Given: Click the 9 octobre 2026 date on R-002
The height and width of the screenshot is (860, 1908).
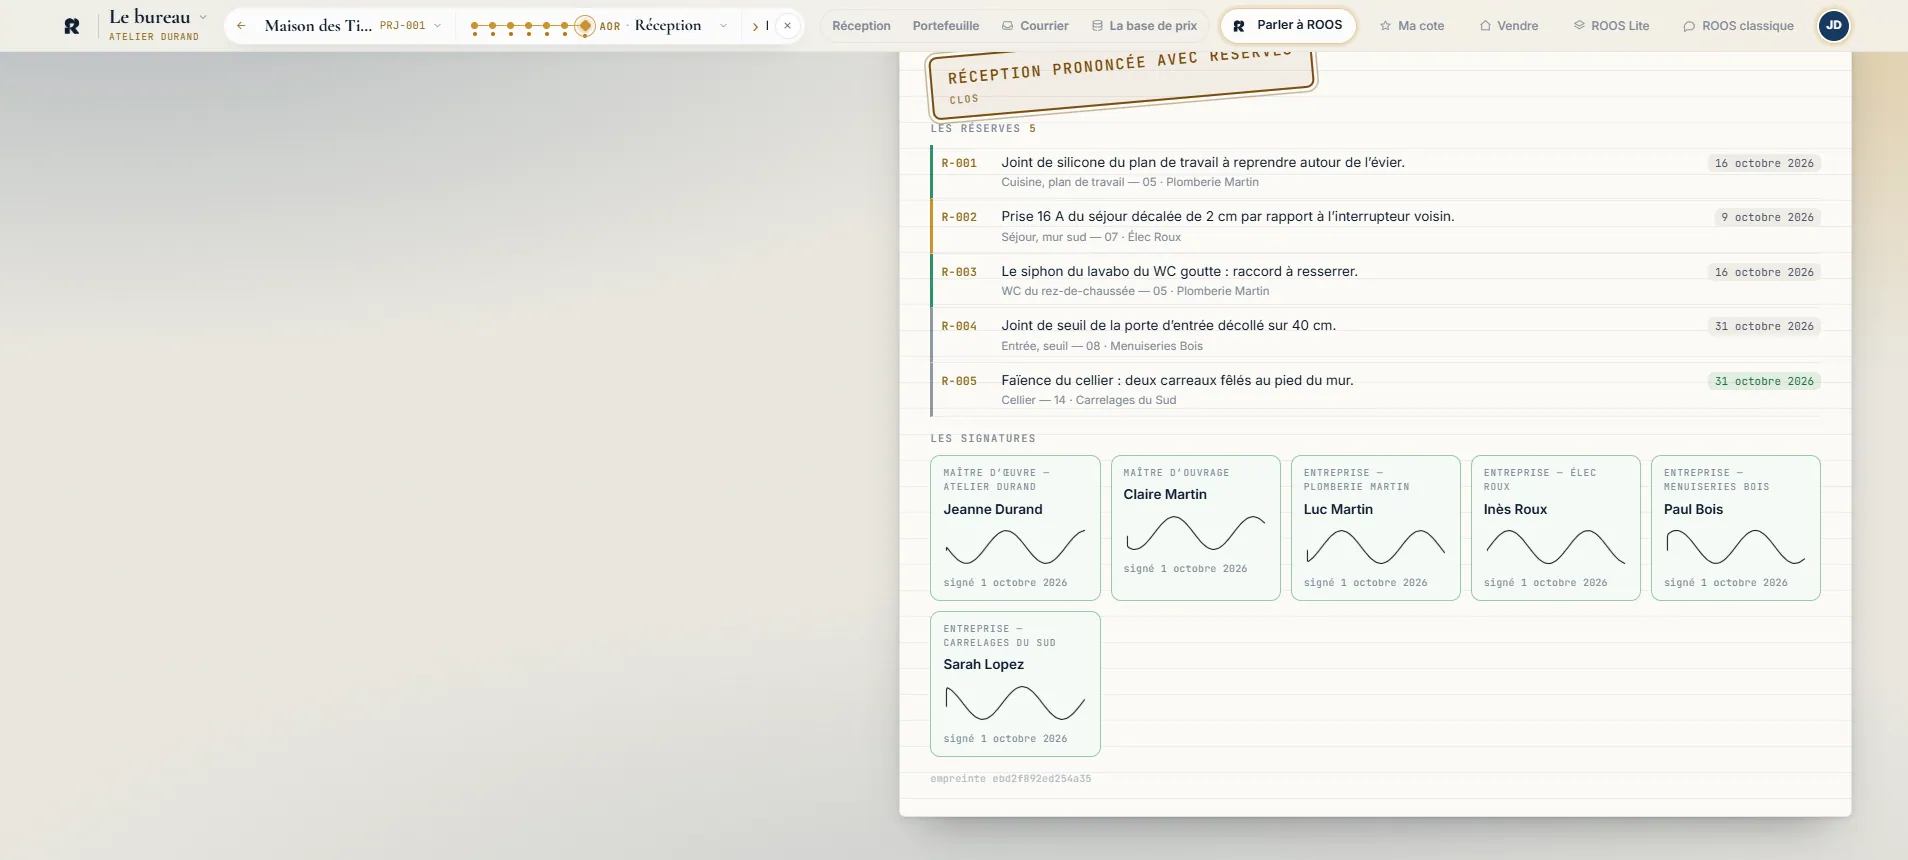Looking at the screenshot, I should pyautogui.click(x=1767, y=217).
